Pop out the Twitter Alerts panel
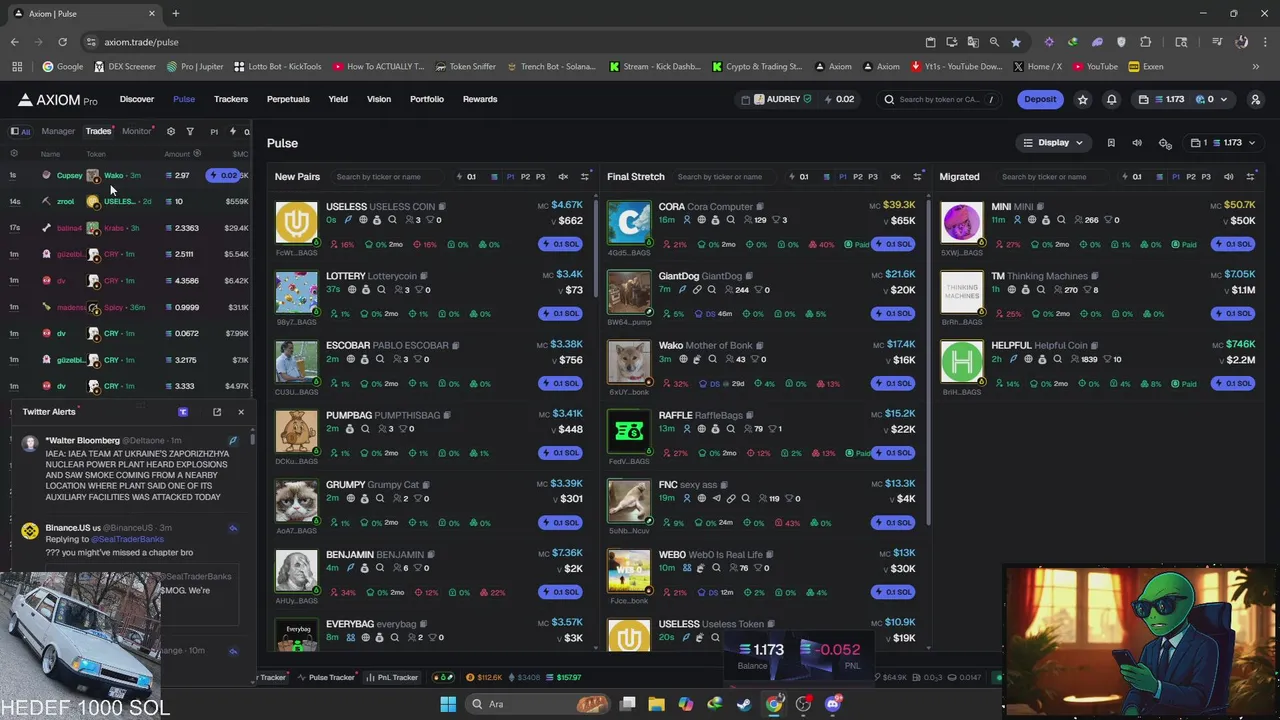The width and height of the screenshot is (1280, 720). point(217,412)
